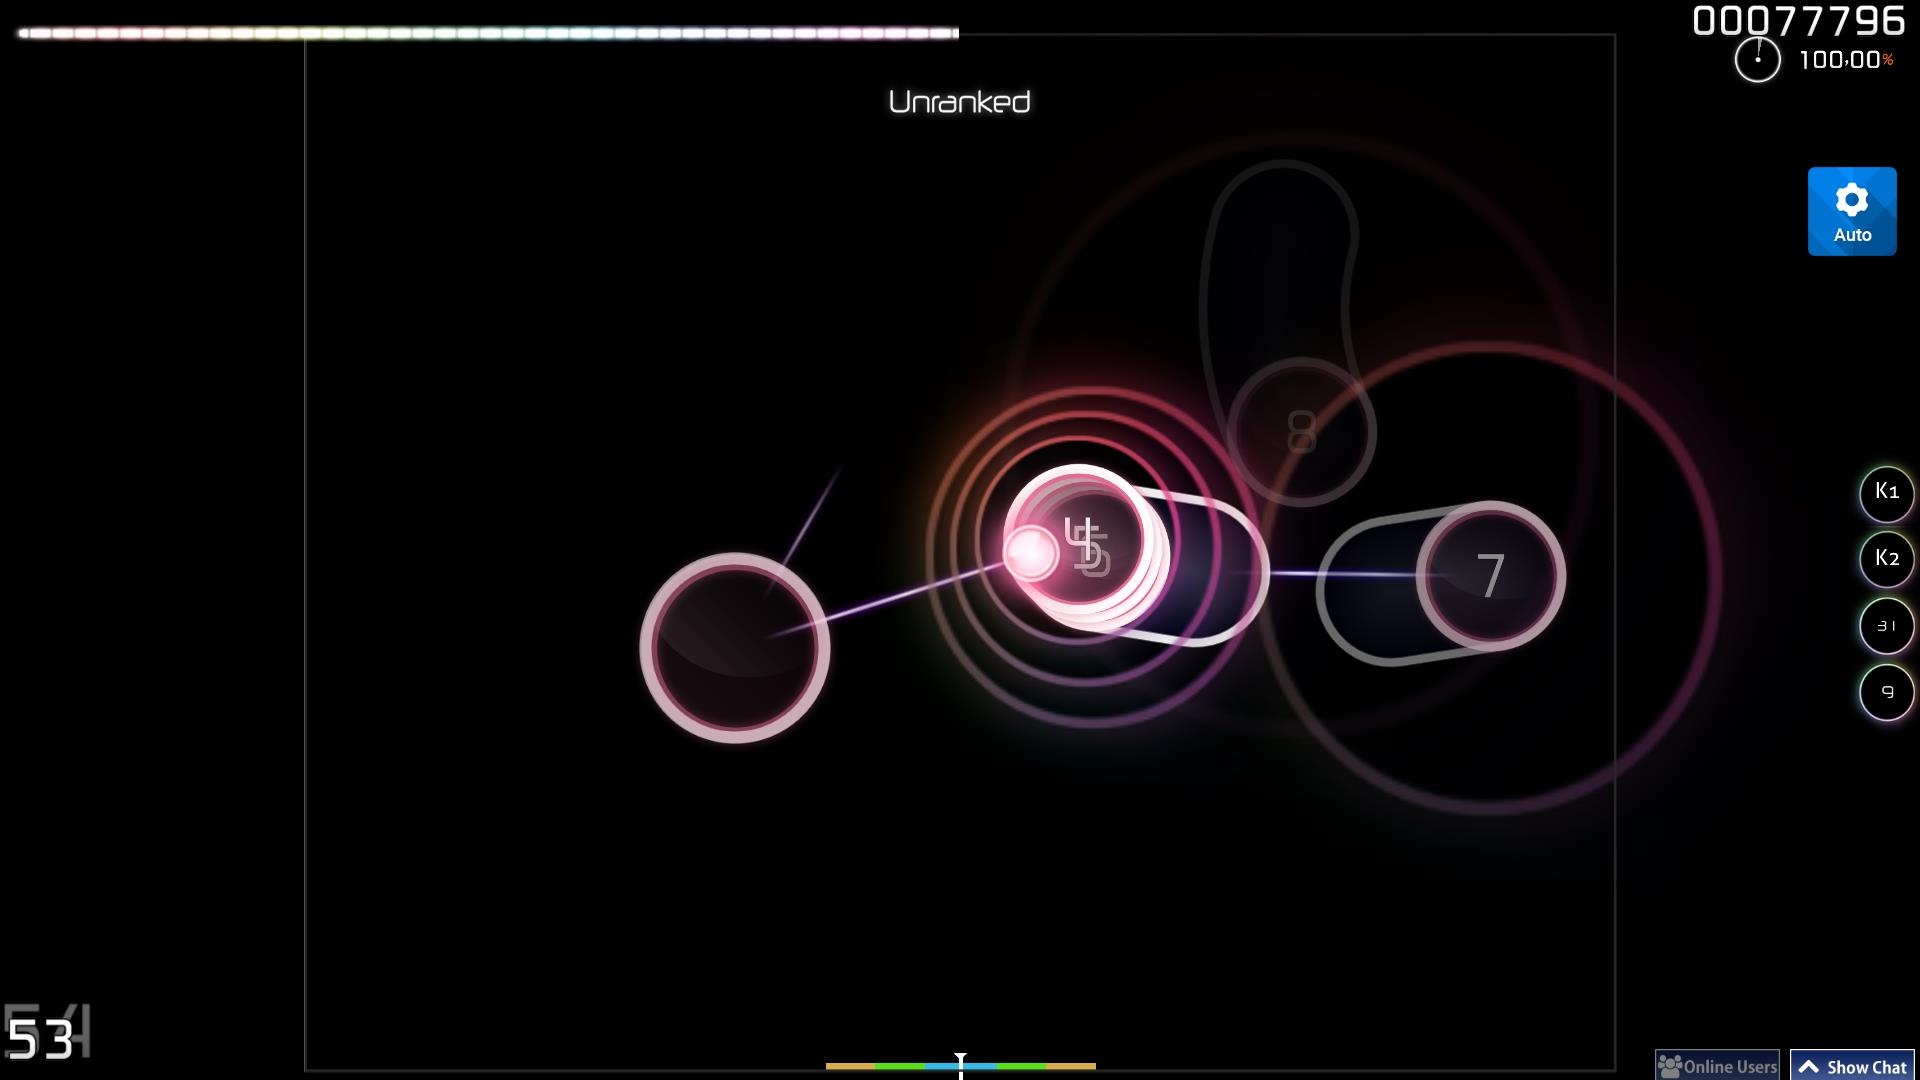Click the Unranked label
The height and width of the screenshot is (1080, 1920).
(959, 102)
